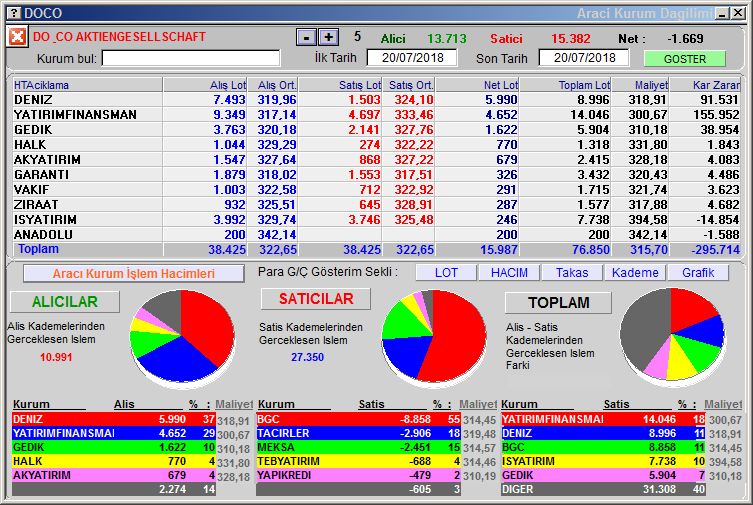
Task: Select the AKYATIRIM row in top table
Action: [x=376, y=159]
